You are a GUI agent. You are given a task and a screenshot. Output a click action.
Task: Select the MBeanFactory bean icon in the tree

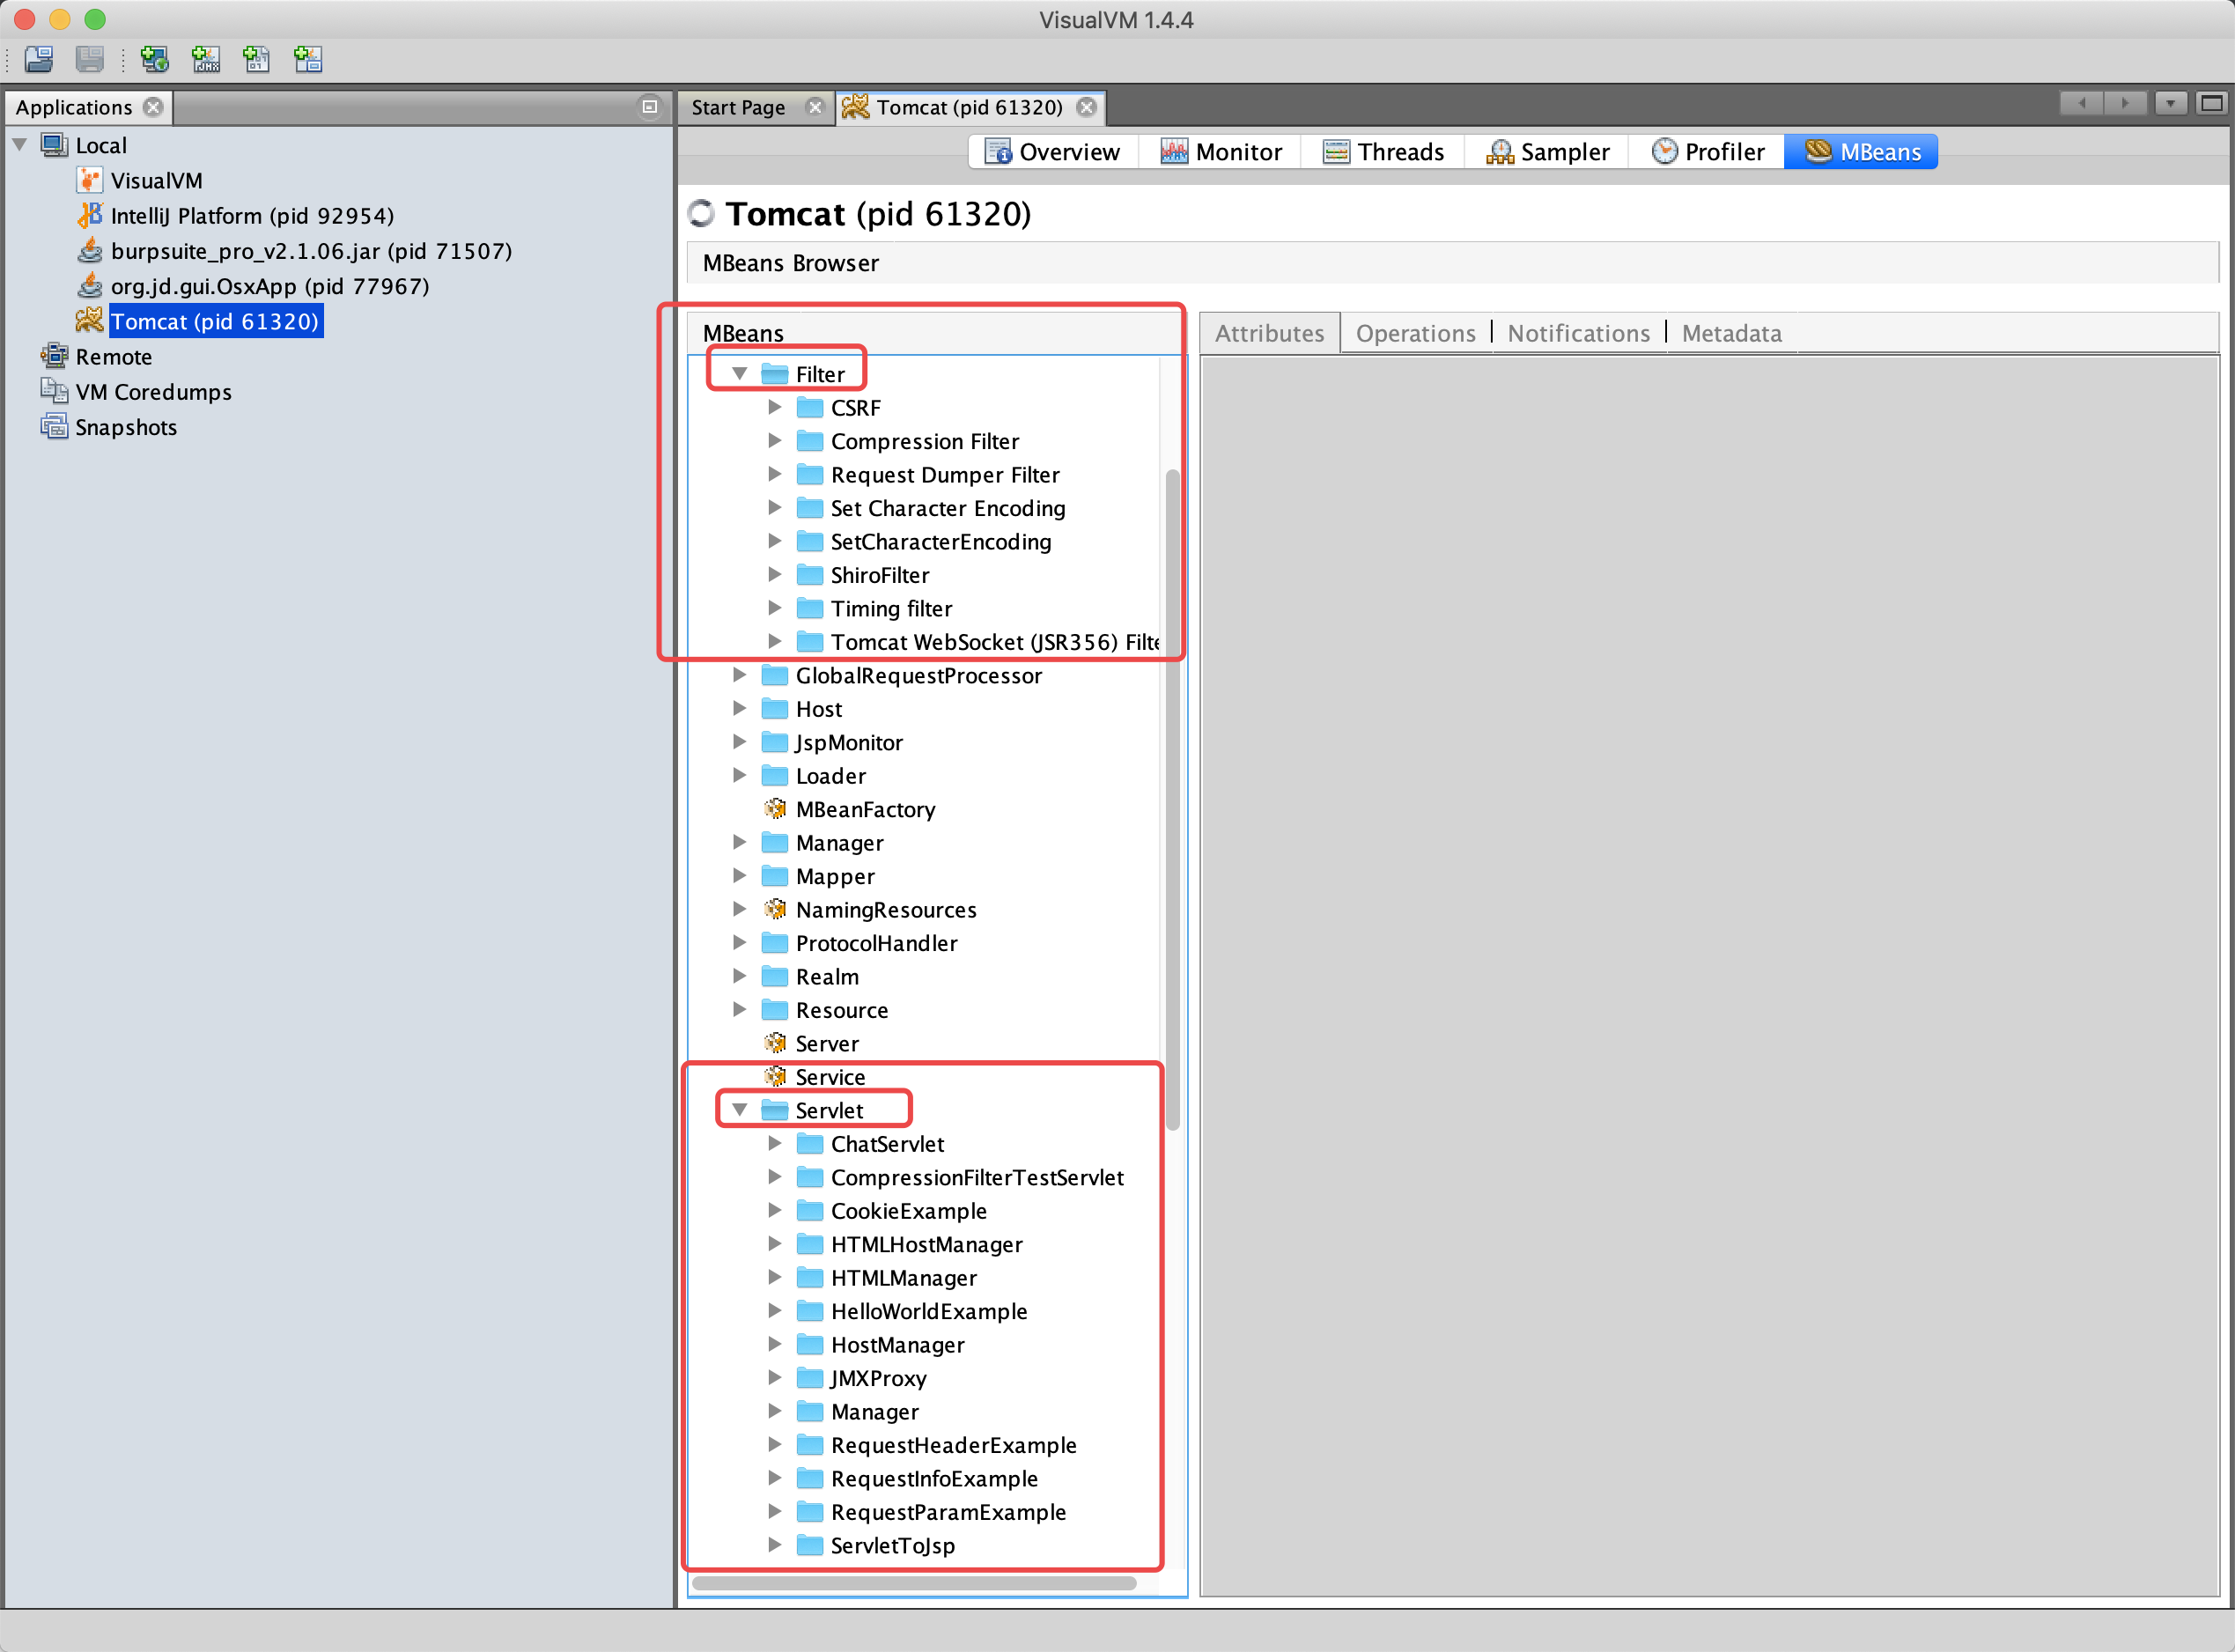coord(775,809)
